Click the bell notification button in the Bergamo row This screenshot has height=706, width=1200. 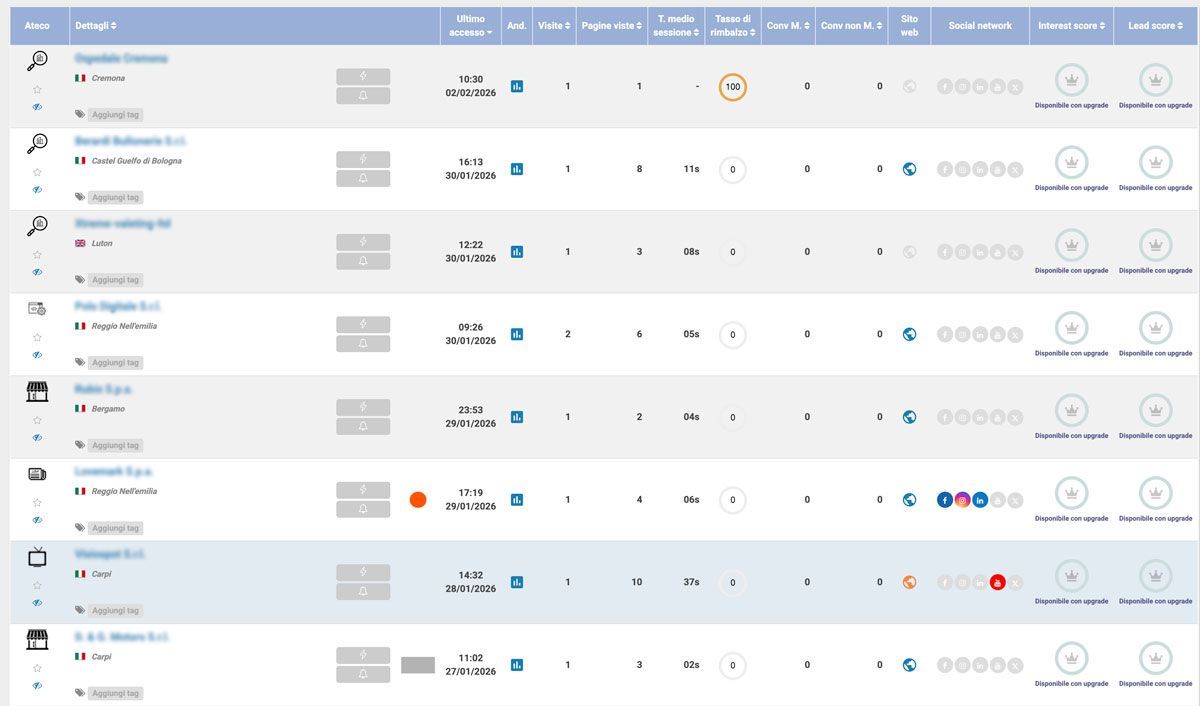click(x=363, y=427)
